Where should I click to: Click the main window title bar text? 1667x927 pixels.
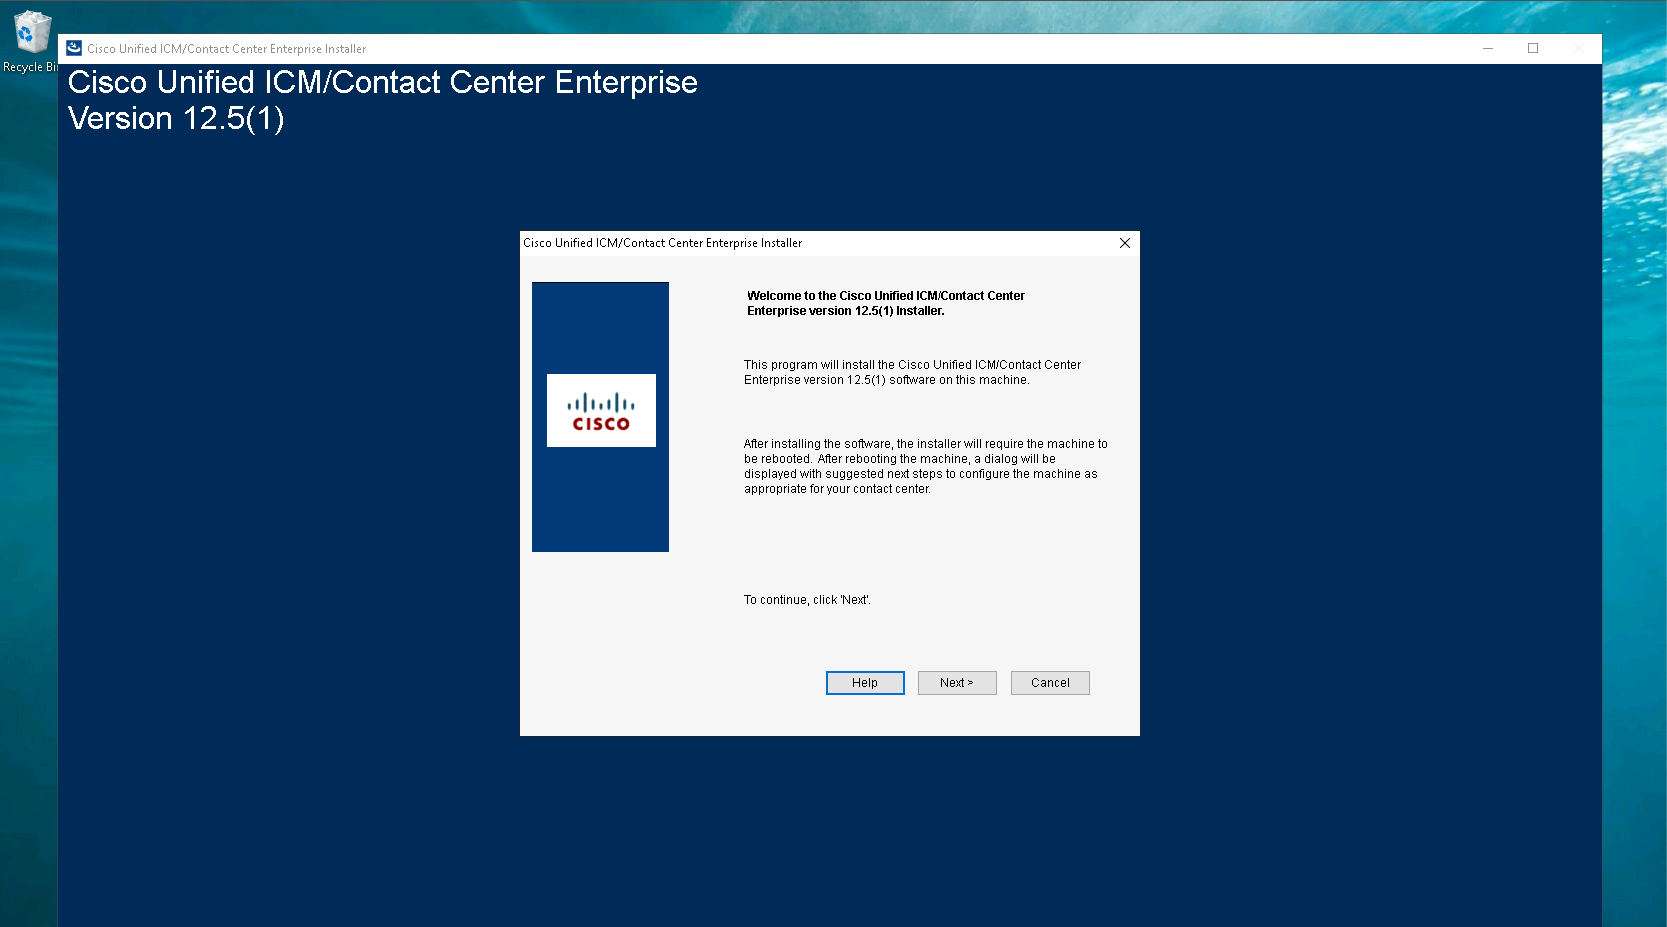227,49
